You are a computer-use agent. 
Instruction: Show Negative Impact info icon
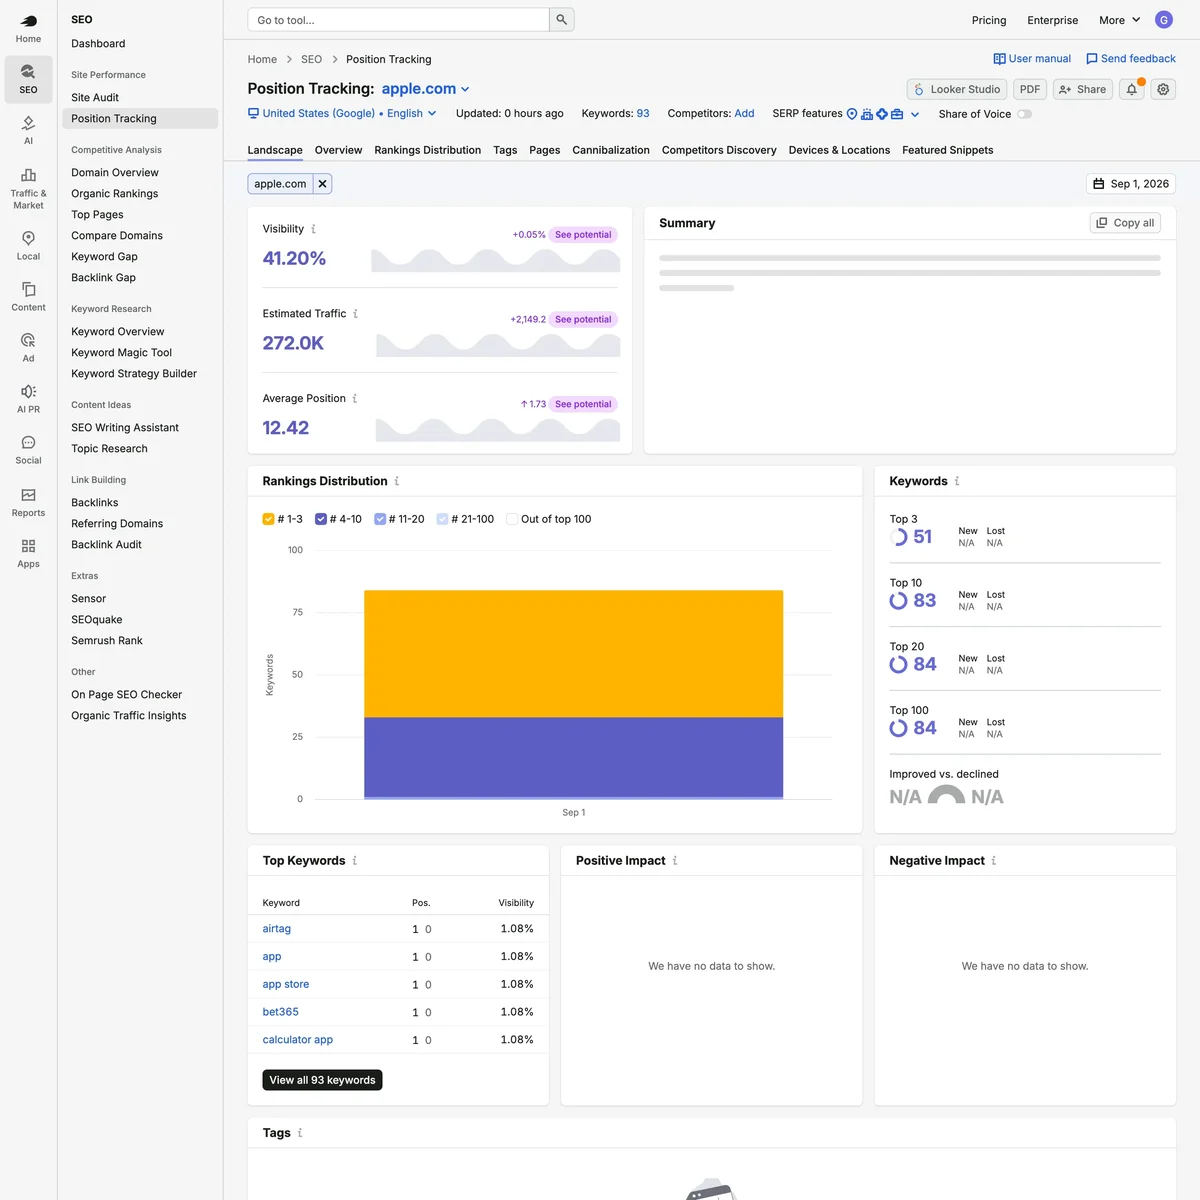coord(993,861)
